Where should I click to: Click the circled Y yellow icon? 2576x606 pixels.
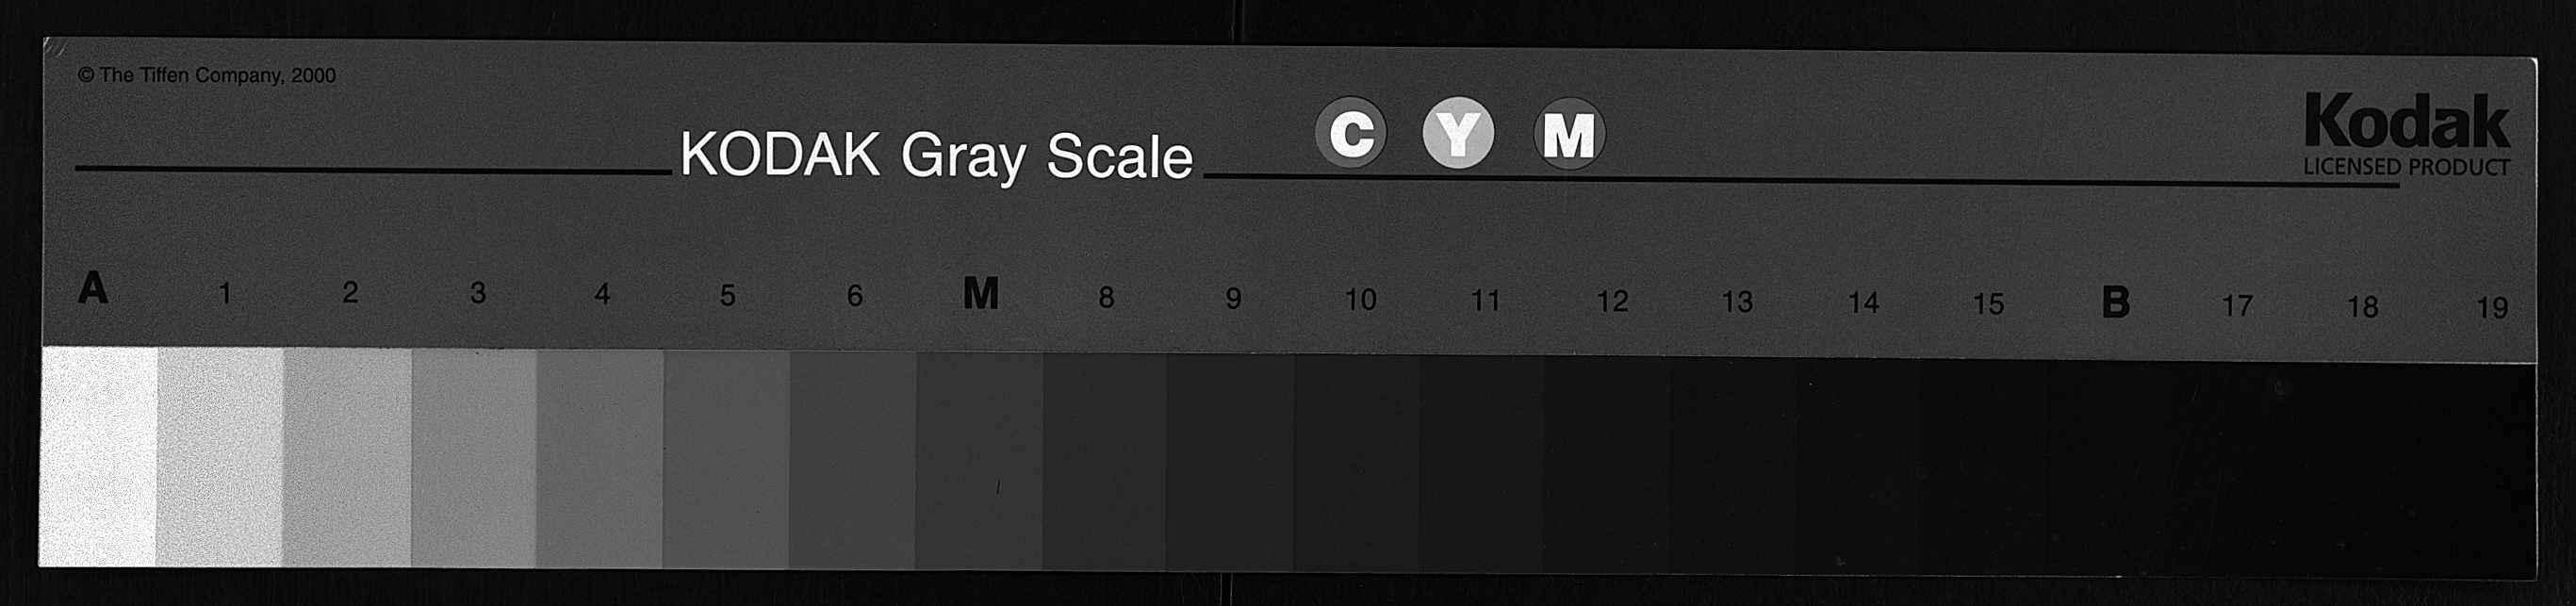coord(1458,133)
